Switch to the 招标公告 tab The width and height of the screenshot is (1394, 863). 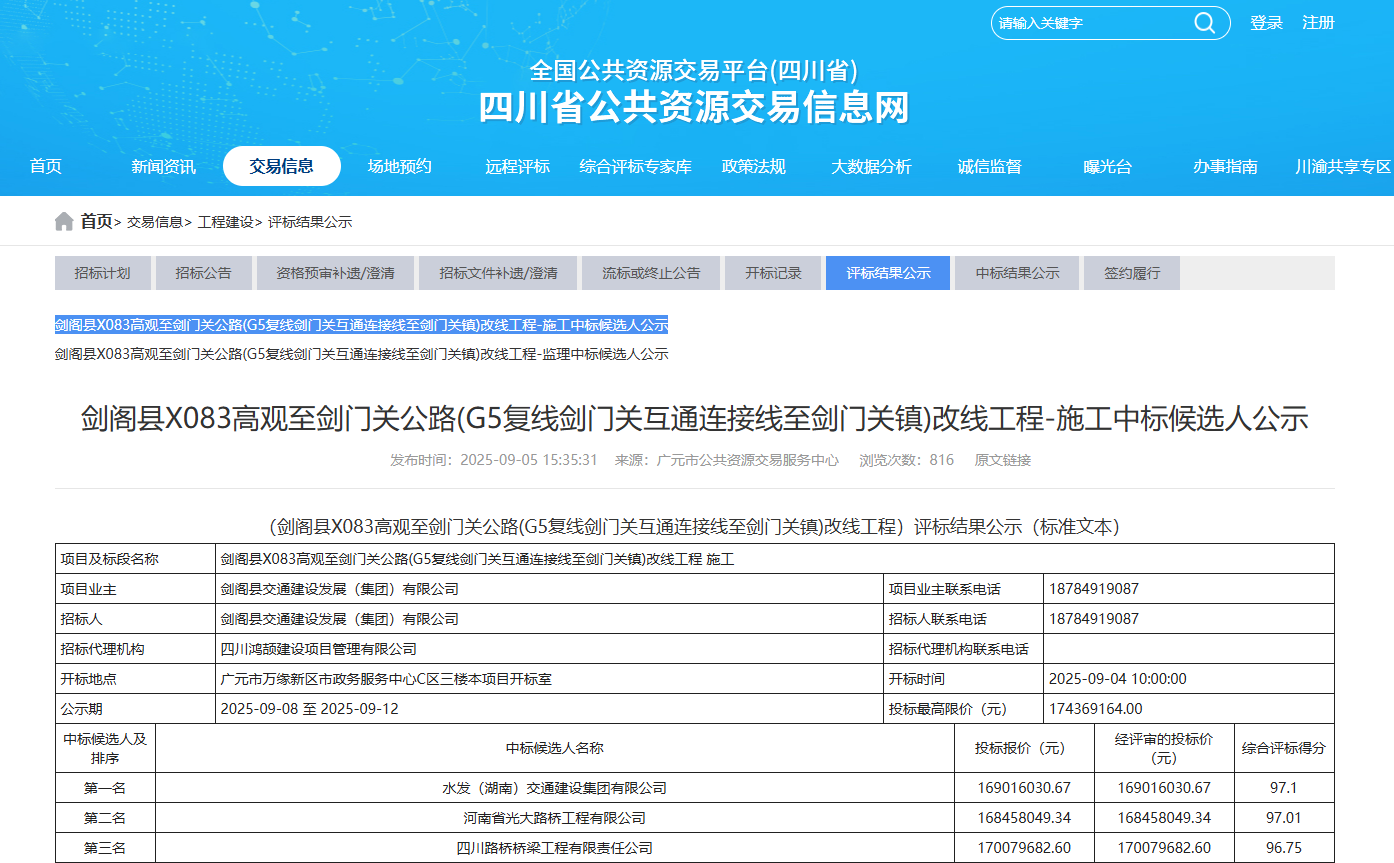click(203, 272)
